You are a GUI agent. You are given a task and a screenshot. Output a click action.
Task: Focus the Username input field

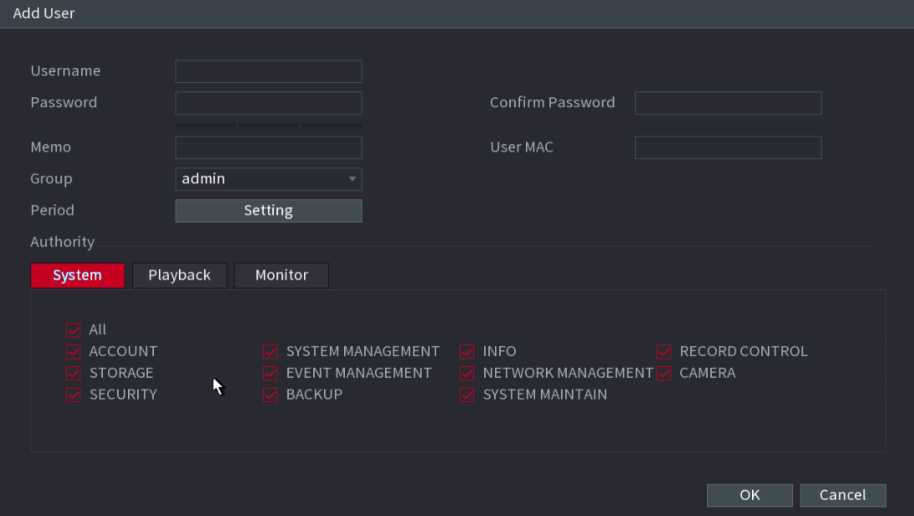(x=268, y=71)
